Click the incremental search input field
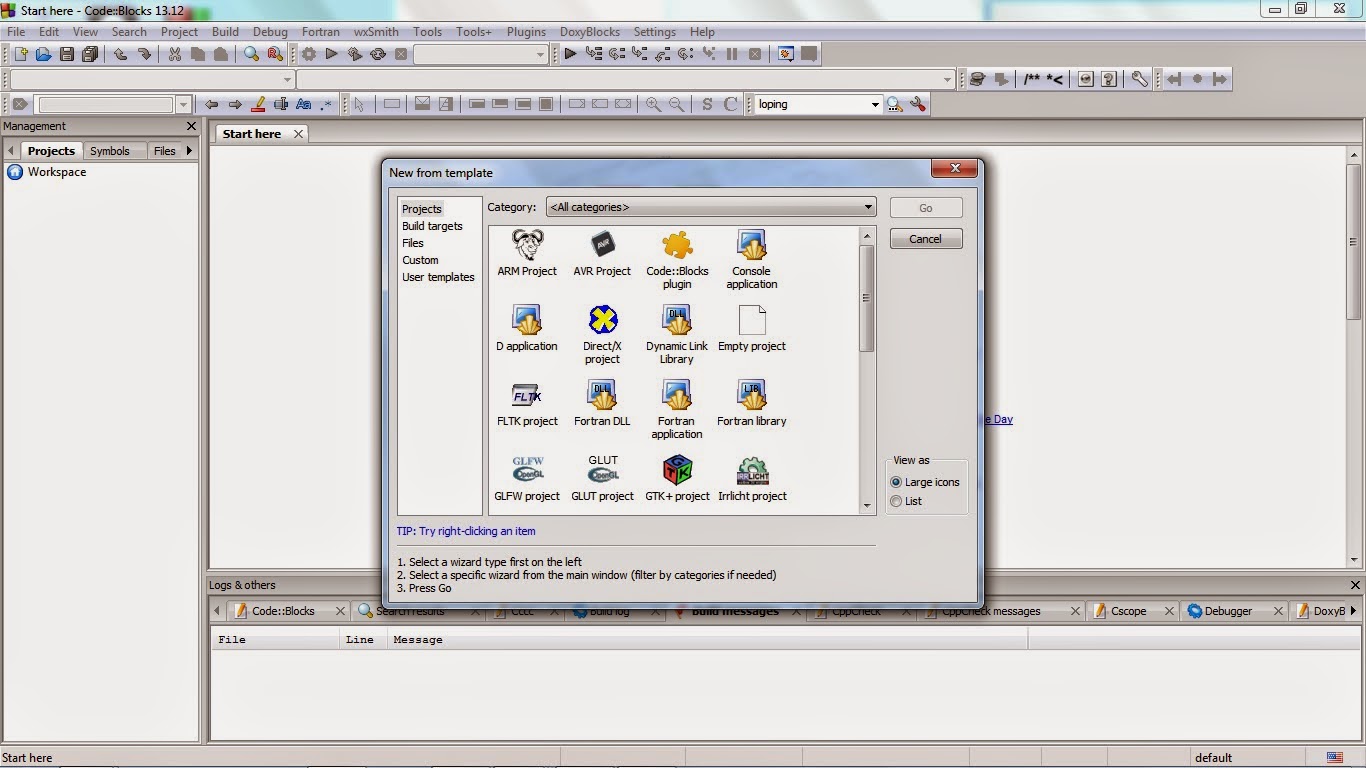 pyautogui.click(x=106, y=104)
